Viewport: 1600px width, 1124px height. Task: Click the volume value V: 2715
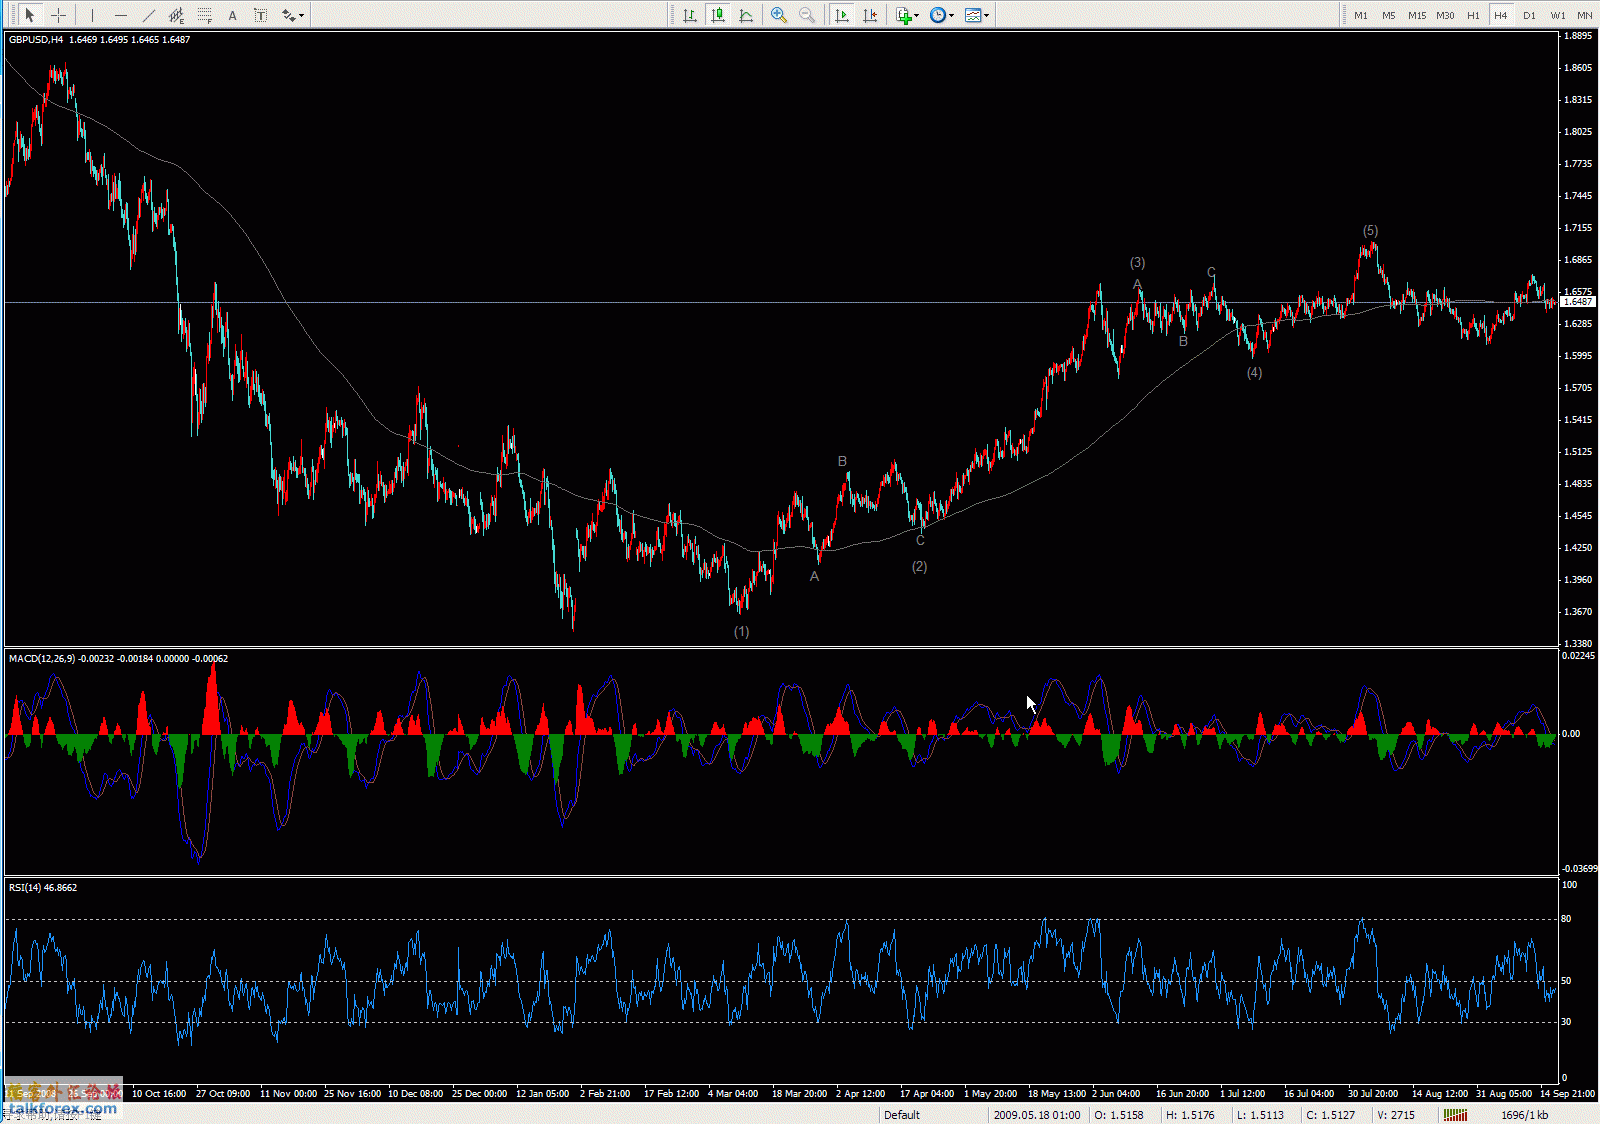(x=1396, y=1115)
